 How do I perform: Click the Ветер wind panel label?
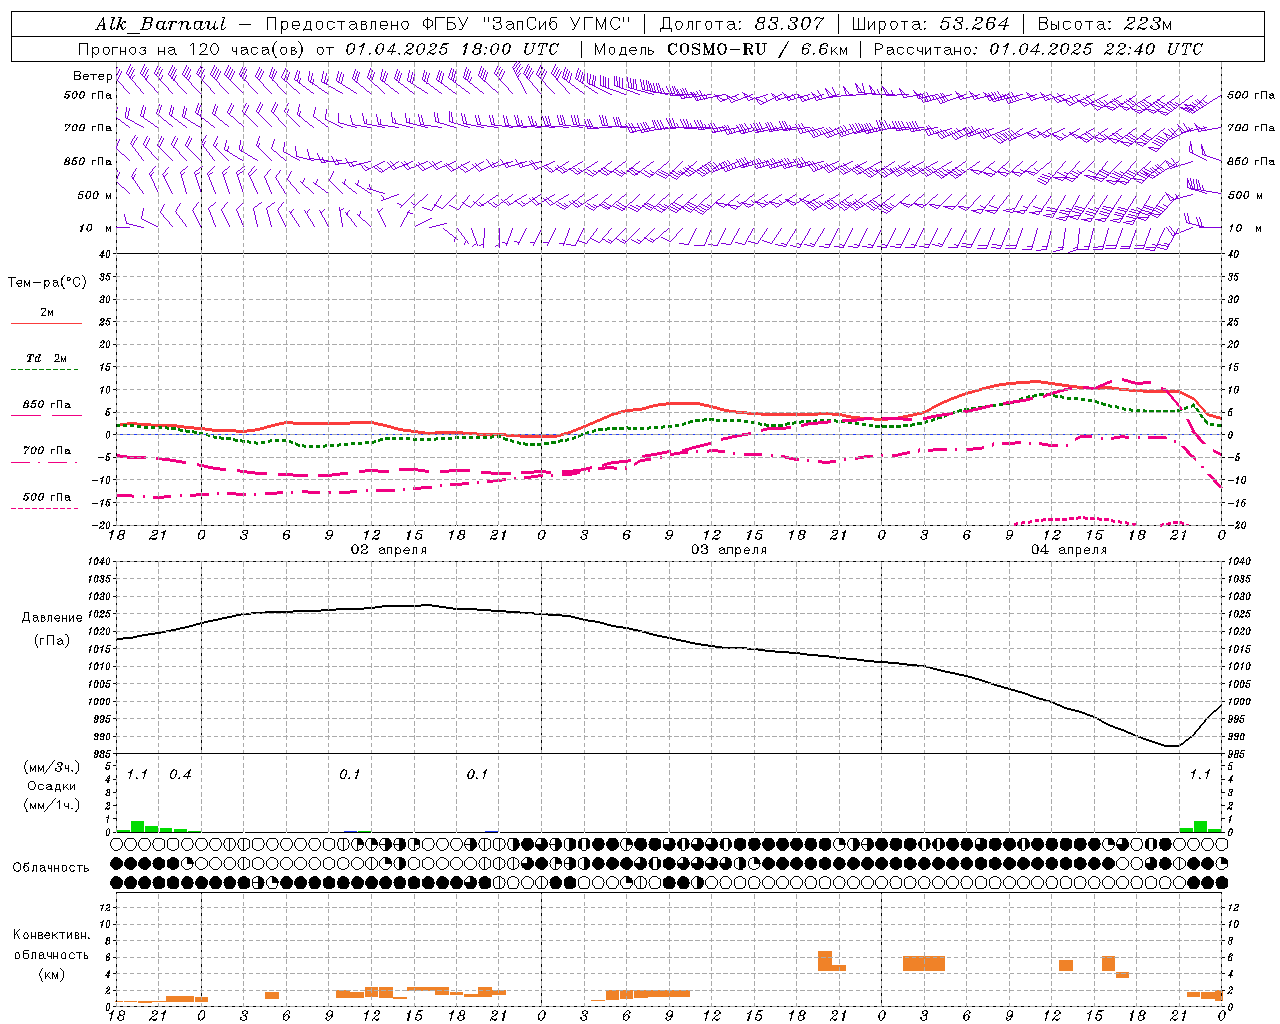(x=92, y=76)
